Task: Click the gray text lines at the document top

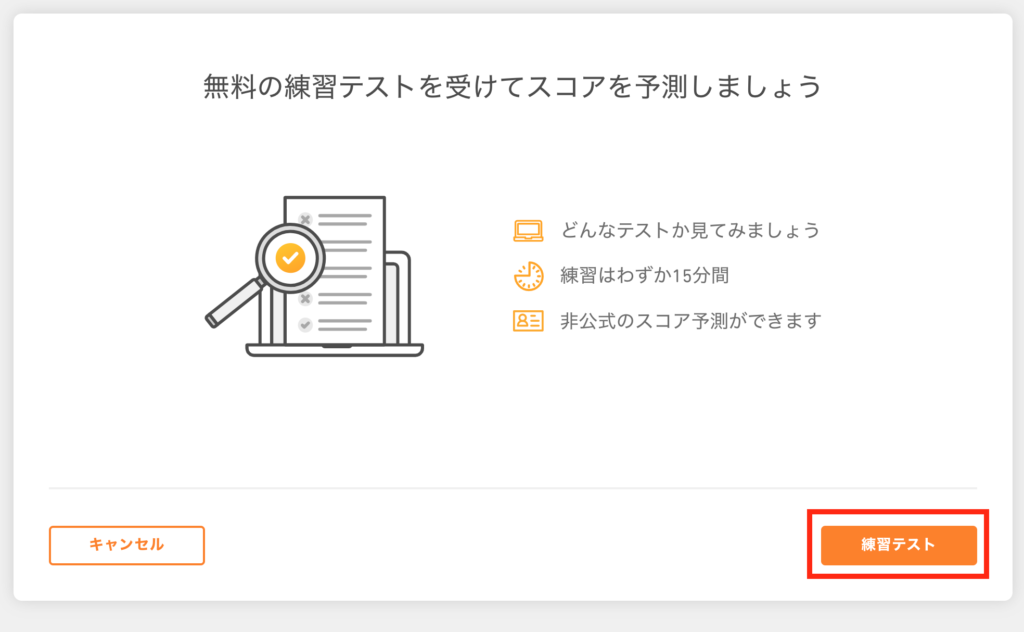Action: pos(345,219)
